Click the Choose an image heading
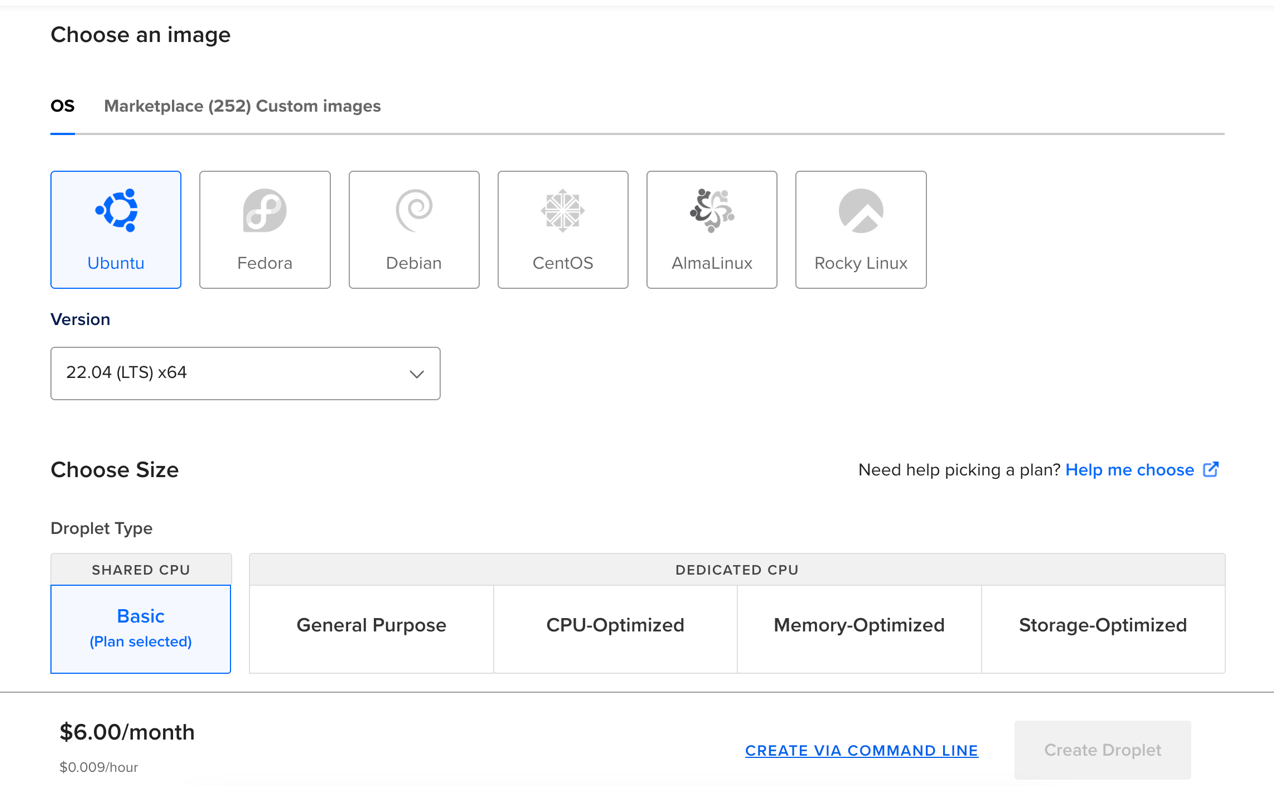 click(x=141, y=35)
